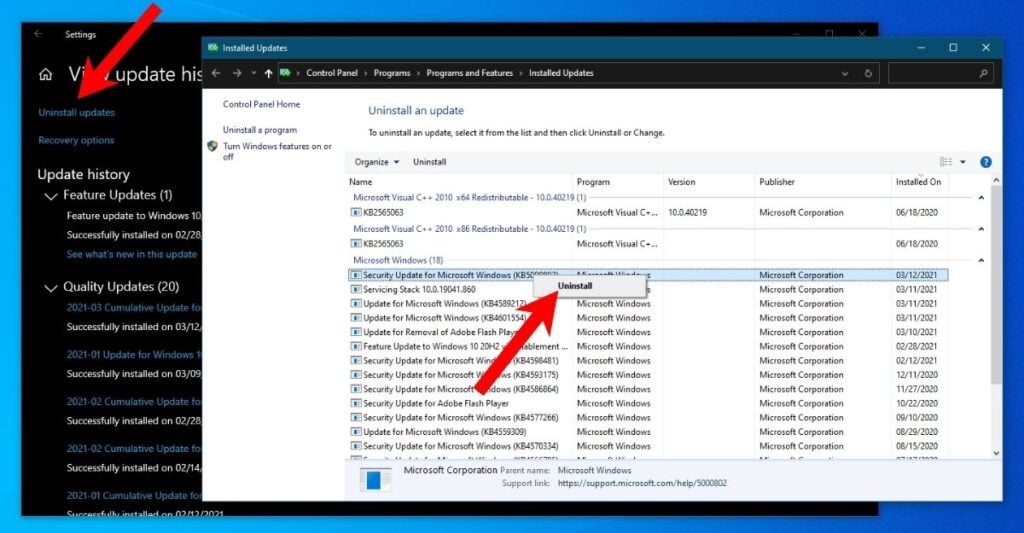Open the recent locations dropdown arrow
This screenshot has height=533, width=1024.
point(254,73)
